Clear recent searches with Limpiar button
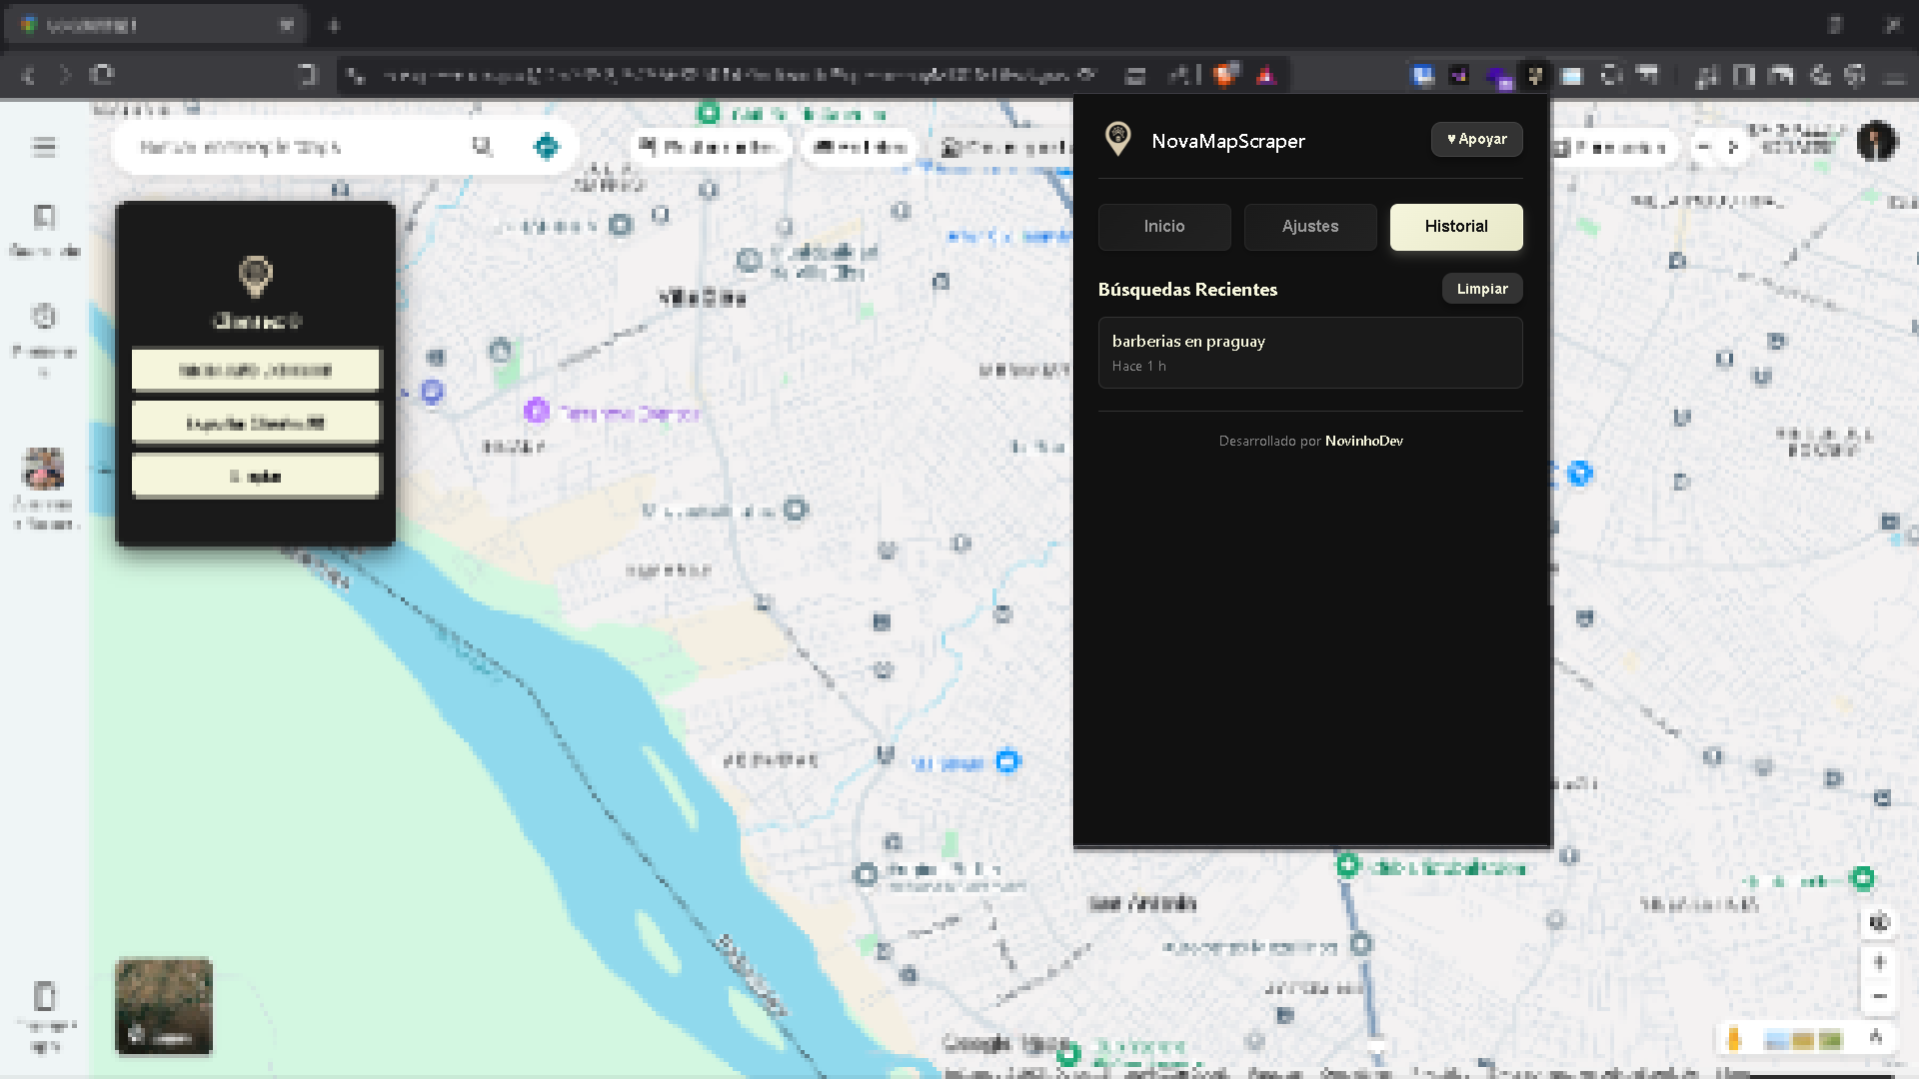 1481,289
